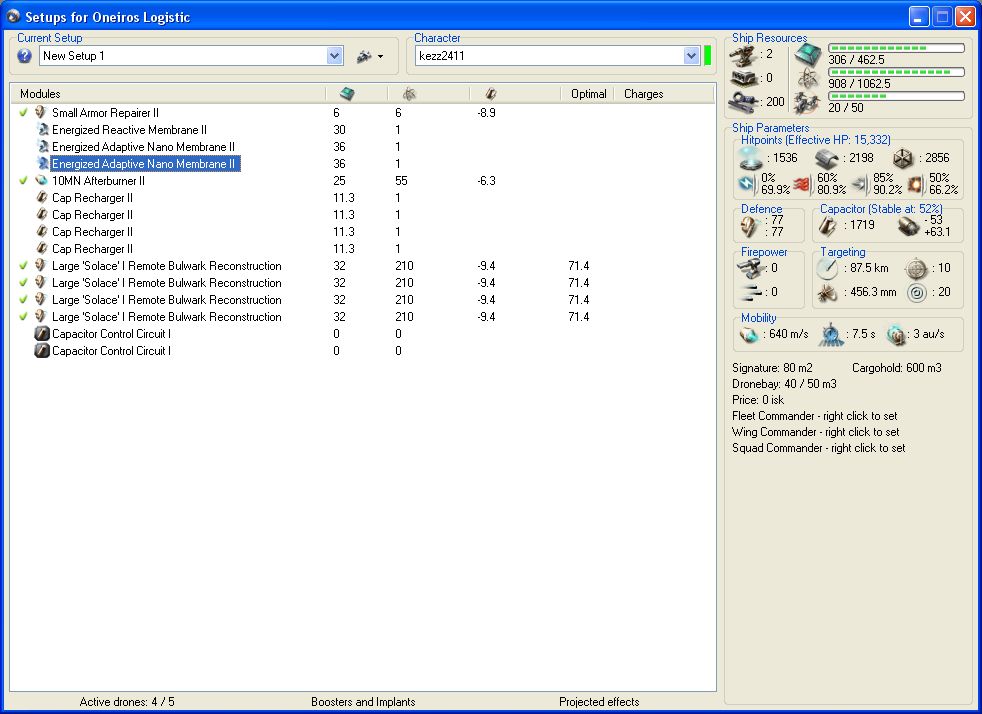Image resolution: width=982 pixels, height=714 pixels.
Task: Open the Projected effects panel
Action: (599, 701)
